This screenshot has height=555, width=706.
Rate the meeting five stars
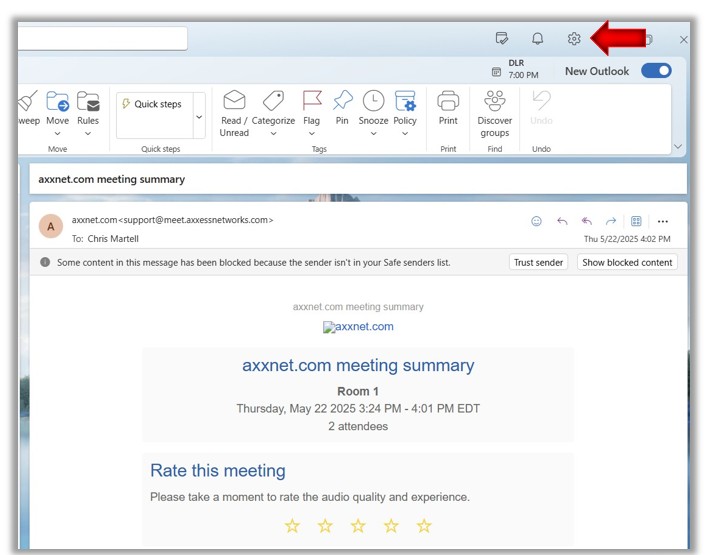coord(424,526)
